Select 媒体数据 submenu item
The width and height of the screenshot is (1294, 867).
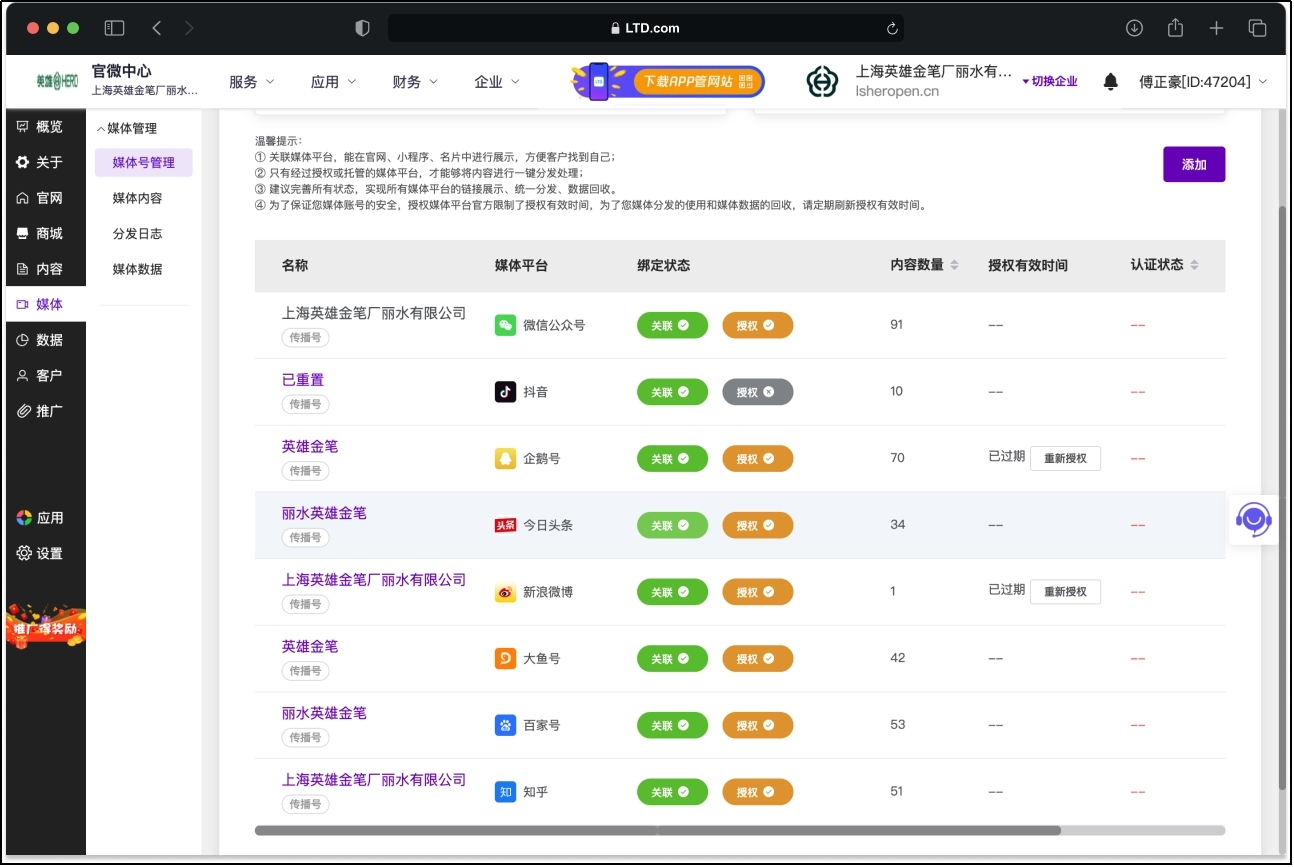click(138, 269)
